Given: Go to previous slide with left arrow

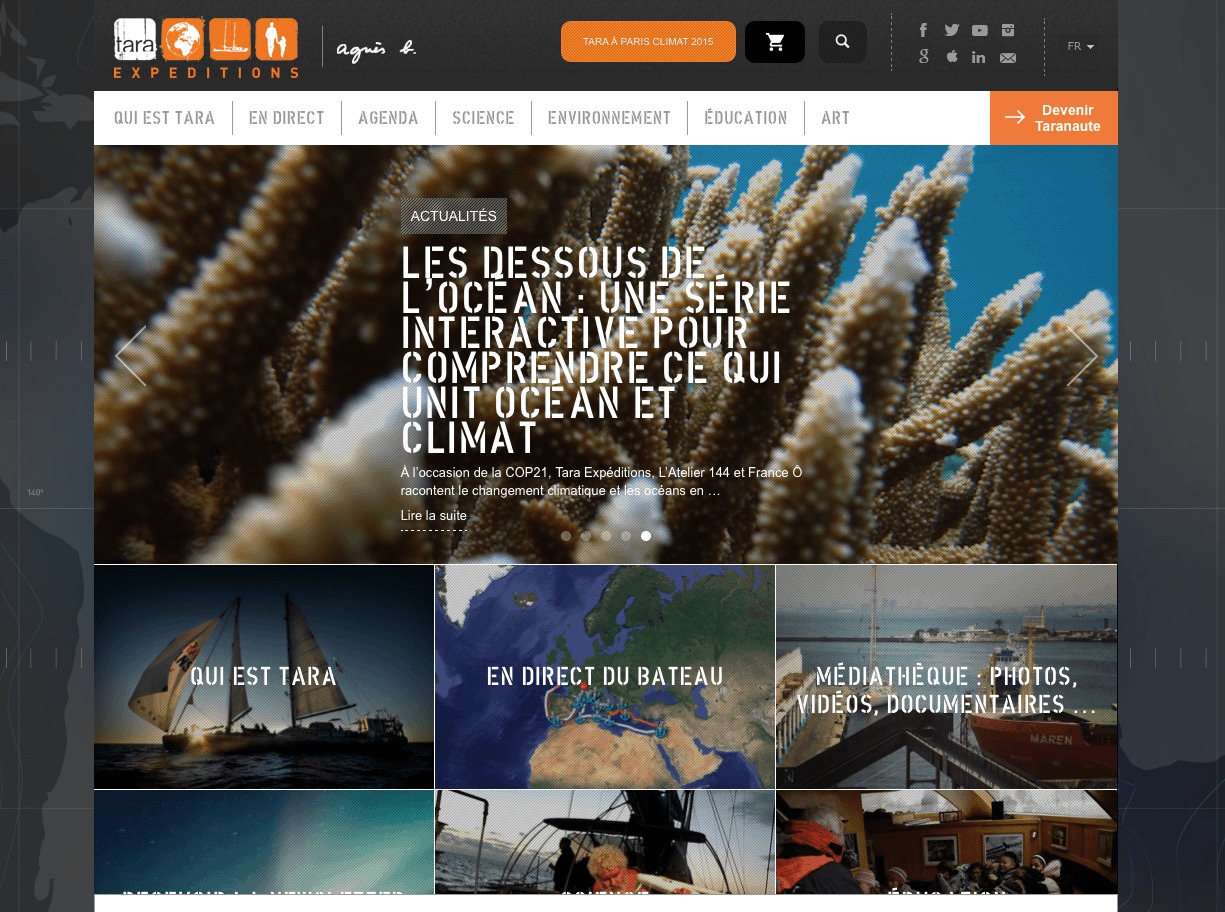Looking at the screenshot, I should 131,355.
